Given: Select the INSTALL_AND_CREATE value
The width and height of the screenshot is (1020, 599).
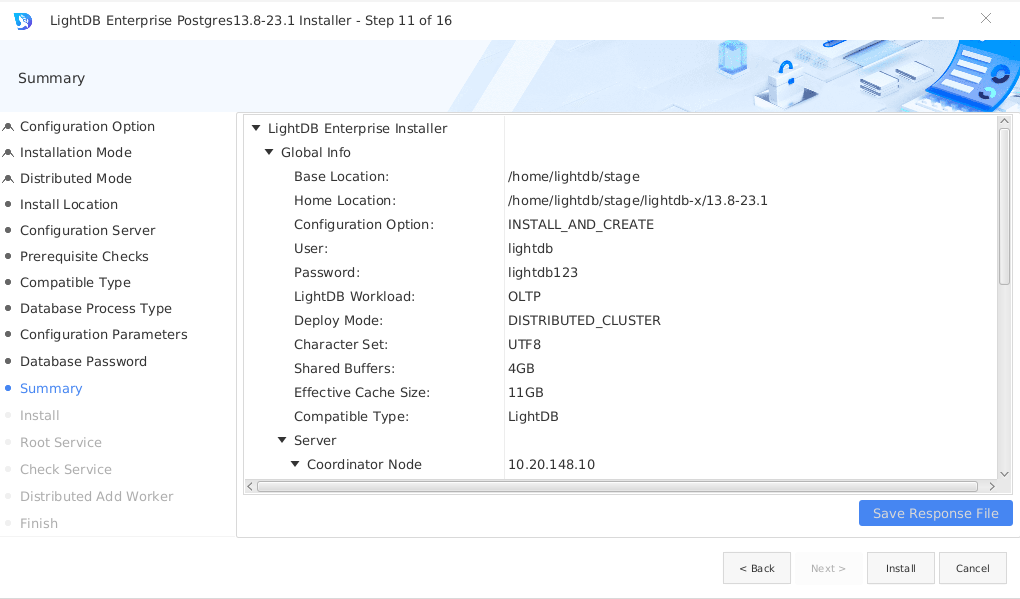Looking at the screenshot, I should (x=581, y=224).
